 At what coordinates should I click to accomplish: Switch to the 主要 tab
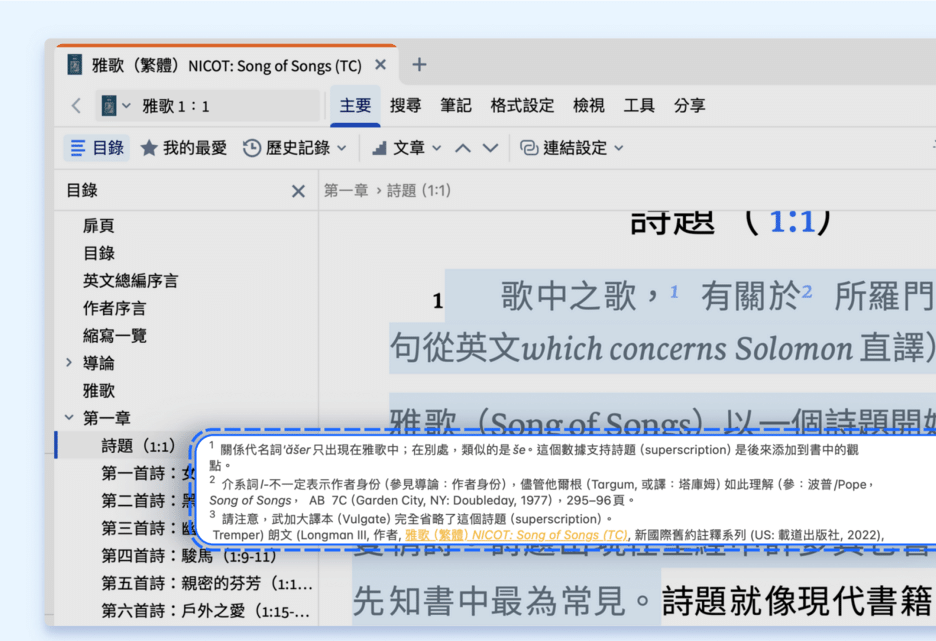point(355,106)
